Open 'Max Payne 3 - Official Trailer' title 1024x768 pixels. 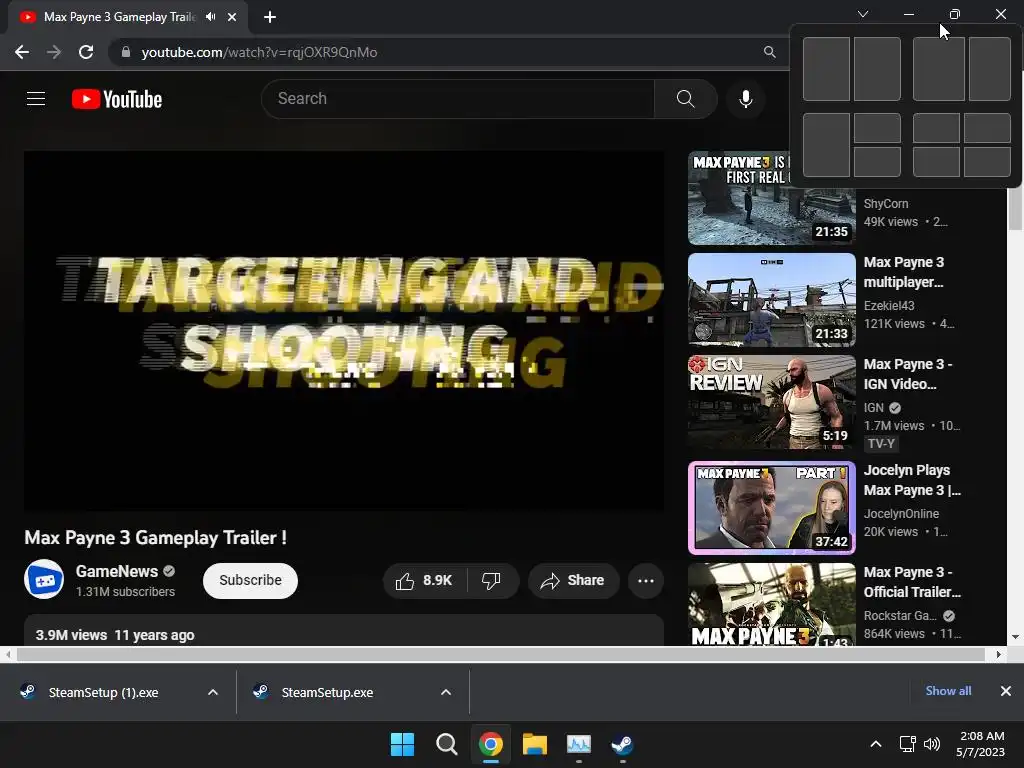coord(912,582)
